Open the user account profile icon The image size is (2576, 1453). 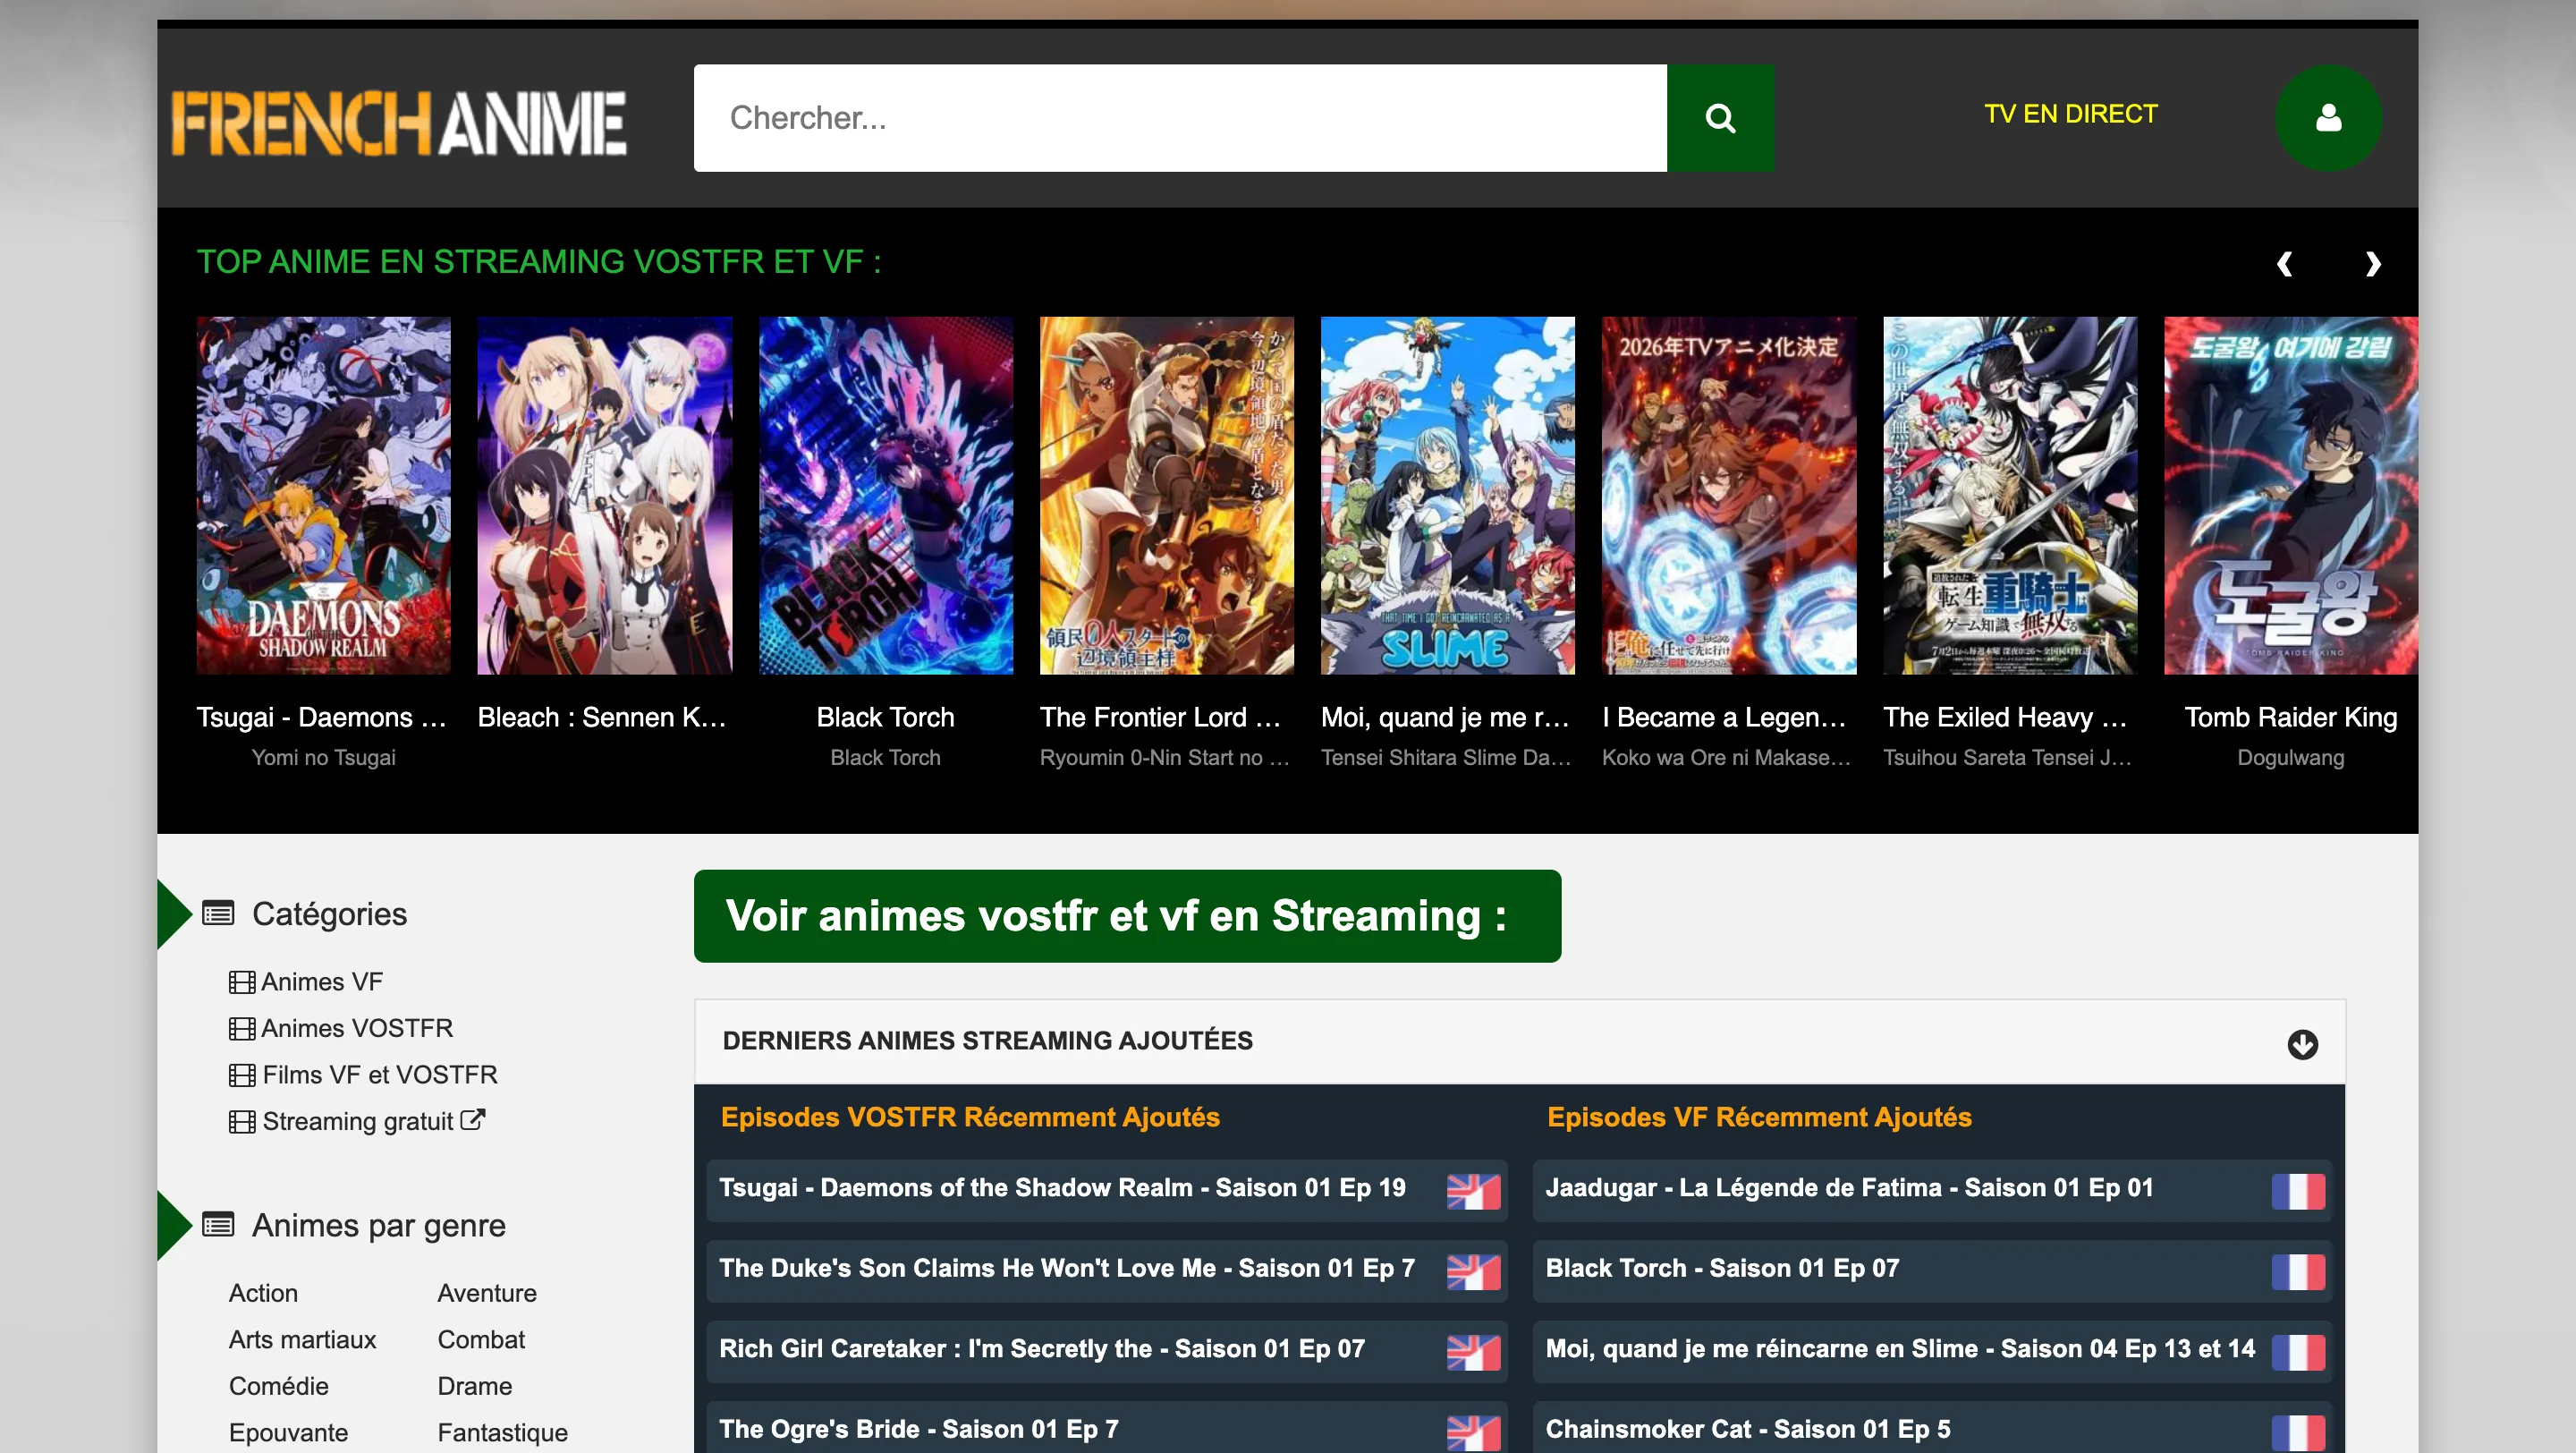[x=2328, y=118]
